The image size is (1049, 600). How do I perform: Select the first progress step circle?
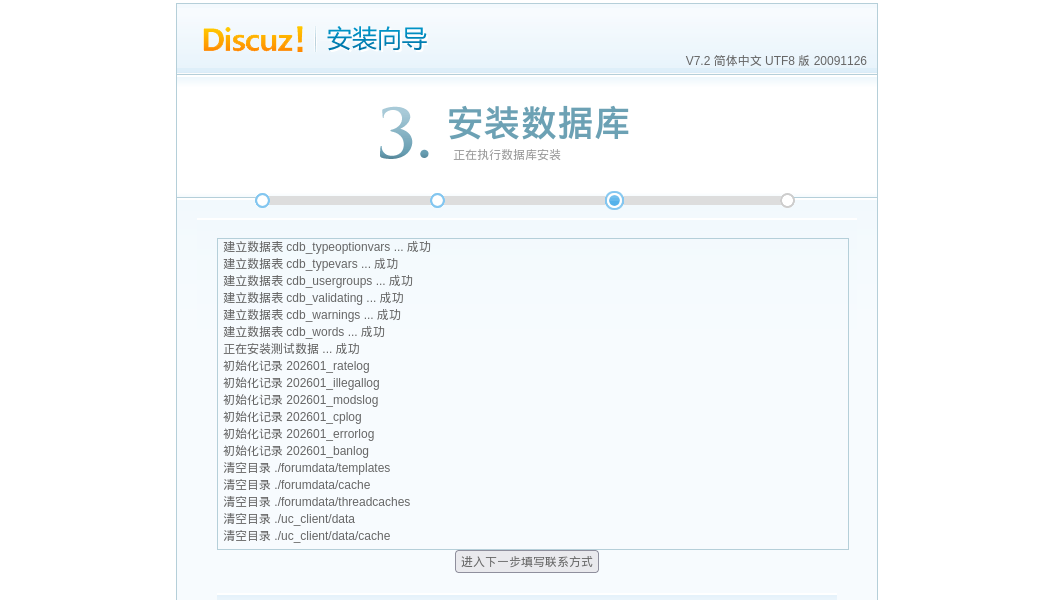[x=262, y=201]
